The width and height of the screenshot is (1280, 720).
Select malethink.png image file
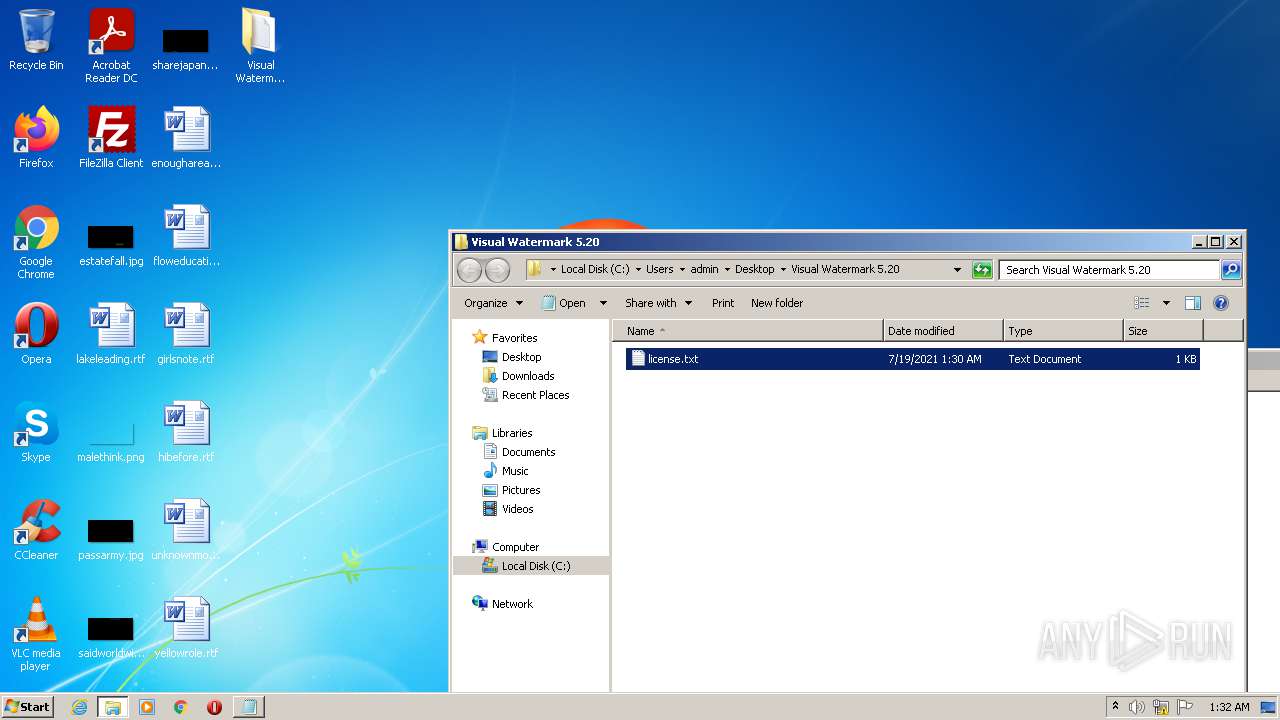pyautogui.click(x=111, y=440)
